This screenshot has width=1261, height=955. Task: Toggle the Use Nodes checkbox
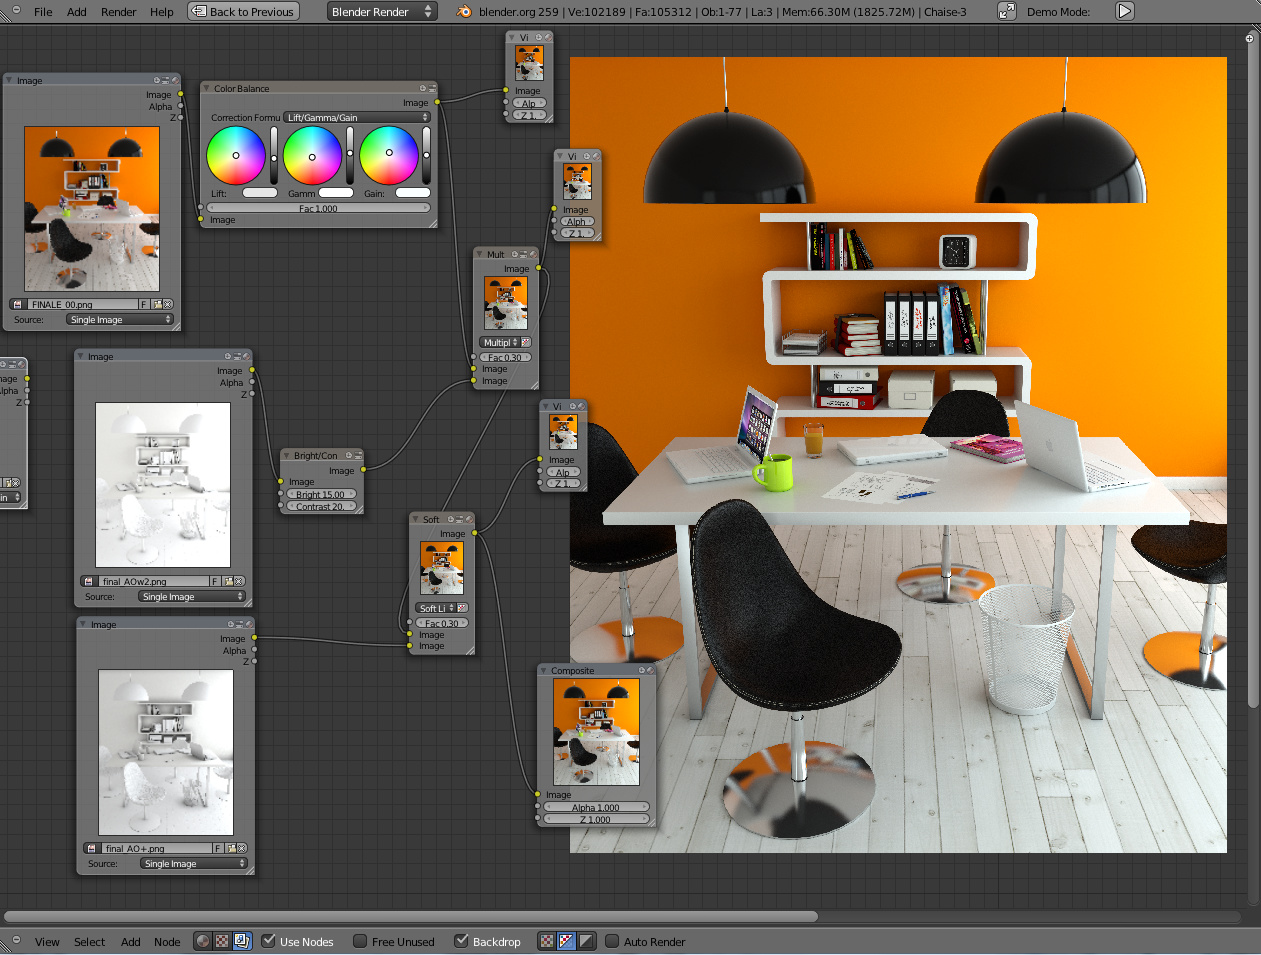(x=268, y=941)
